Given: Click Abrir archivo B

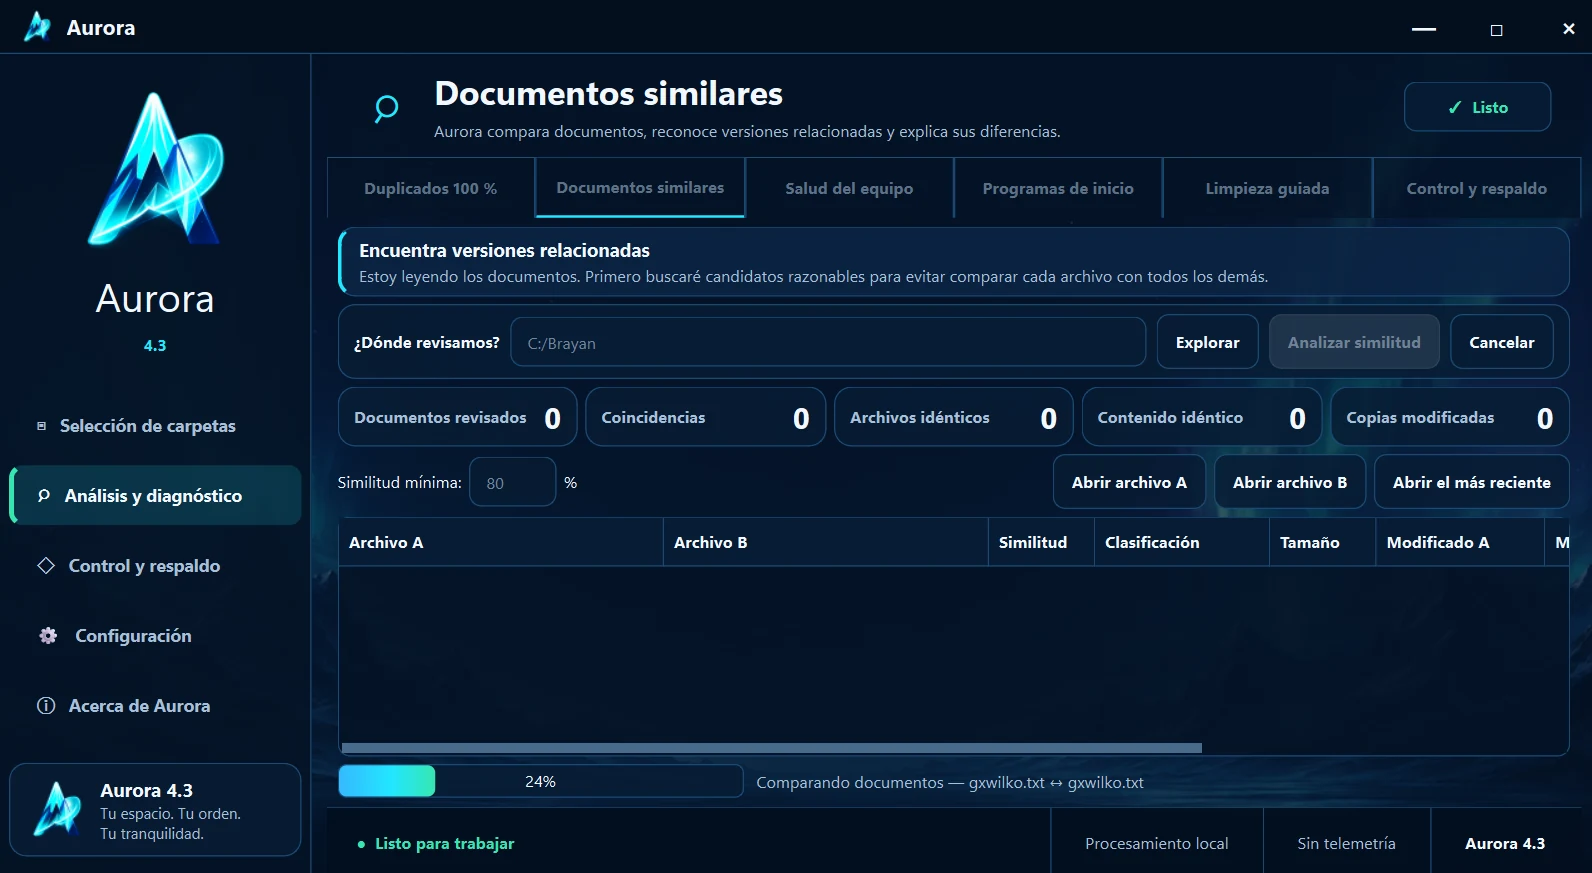Looking at the screenshot, I should point(1290,482).
